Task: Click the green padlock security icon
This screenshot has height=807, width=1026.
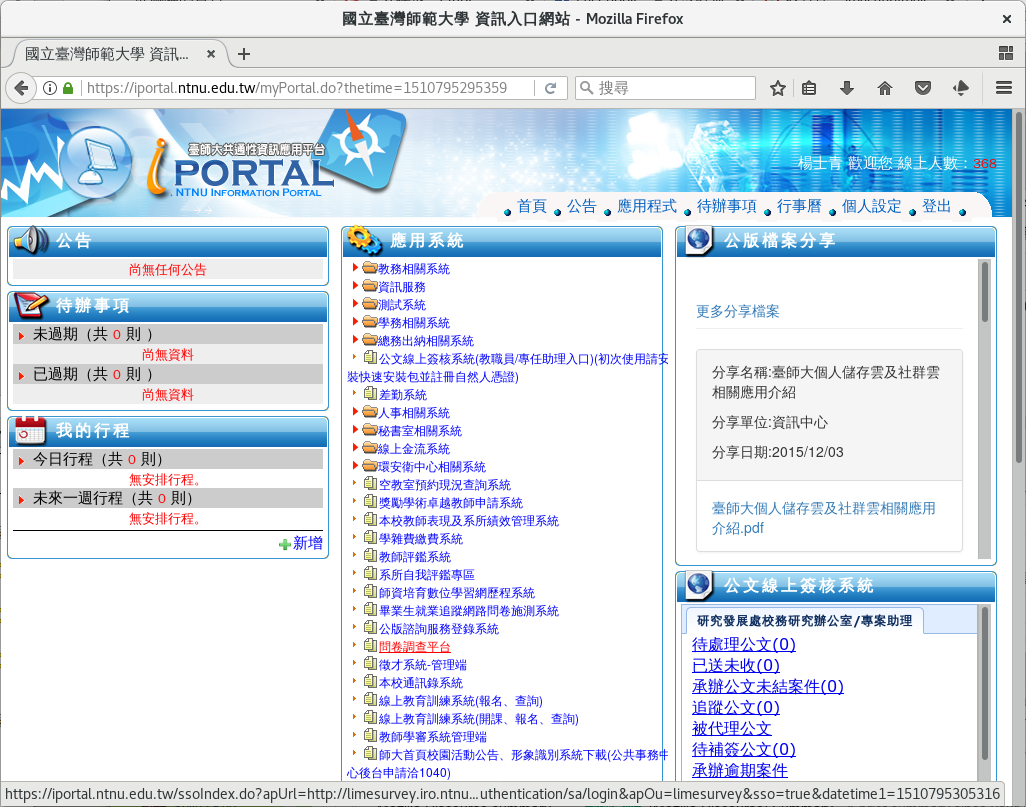Action: click(68, 88)
